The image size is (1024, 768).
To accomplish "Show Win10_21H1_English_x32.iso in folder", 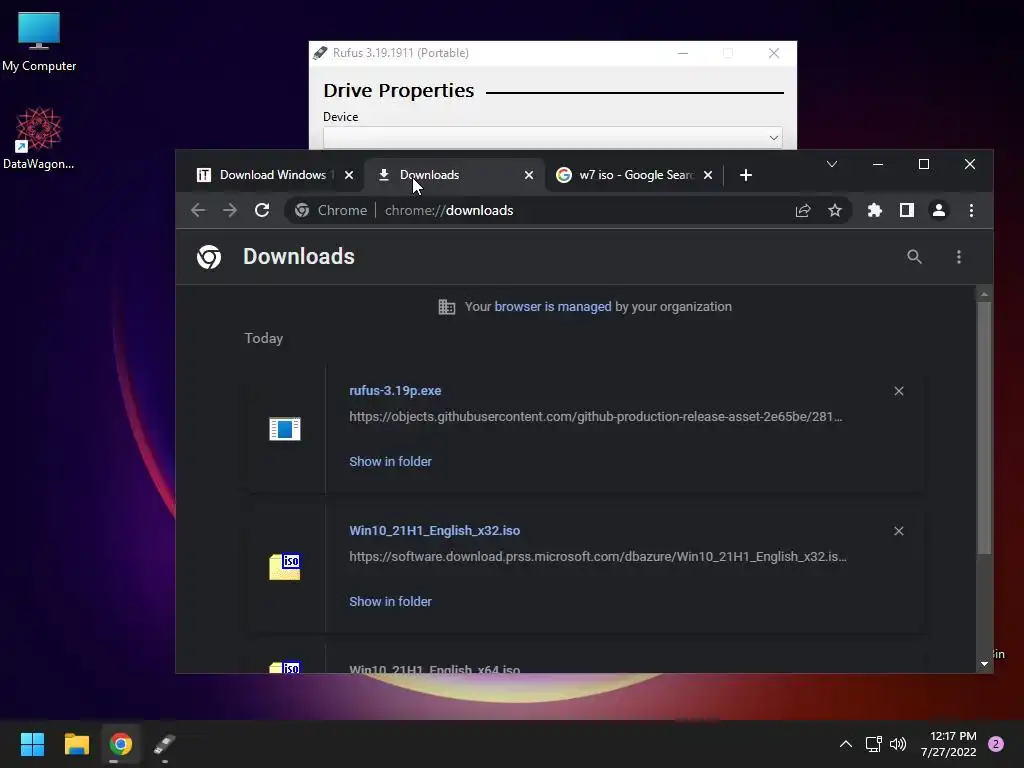I will pyautogui.click(x=390, y=601).
